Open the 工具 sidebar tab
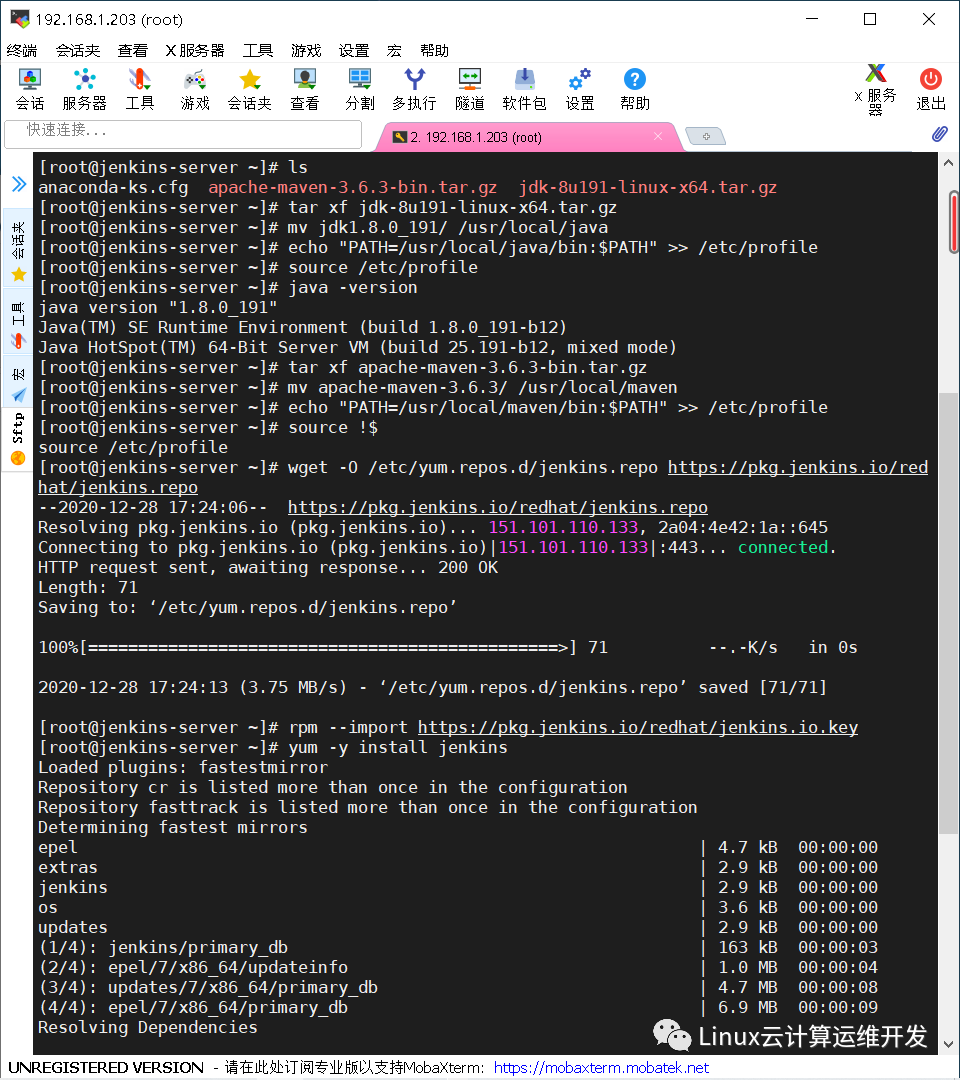Screen dimensions: 960x1080 click(x=18, y=324)
